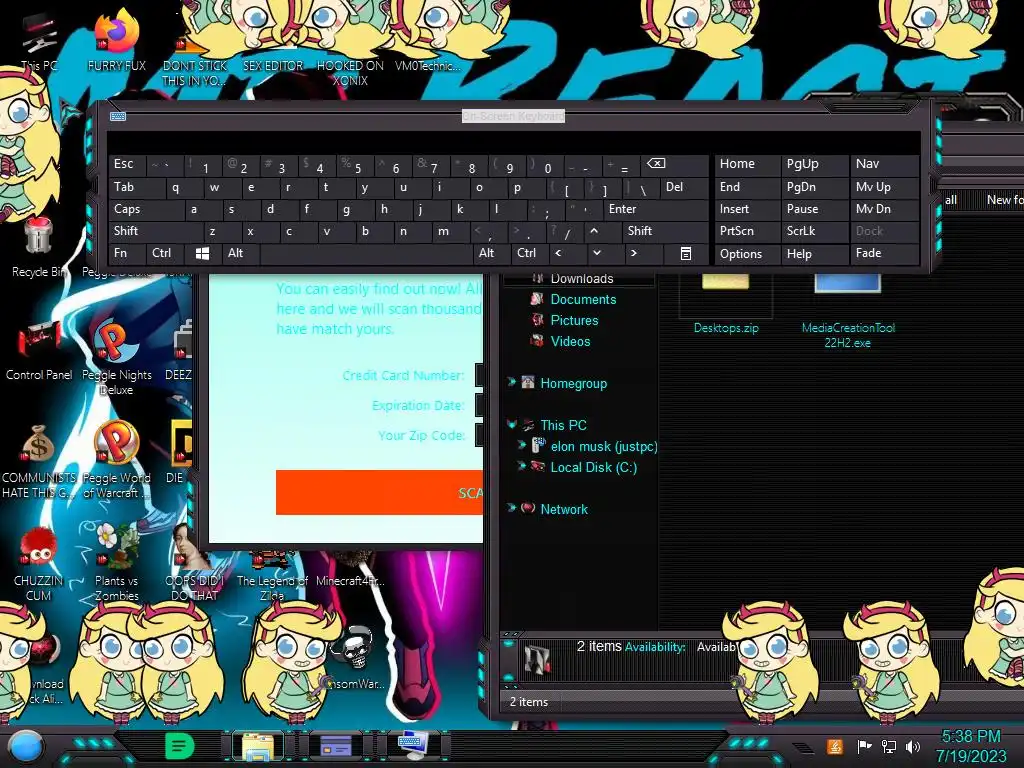Viewport: 1024px width, 768px height.
Task: Click the volume speaker tray icon
Action: 913,746
